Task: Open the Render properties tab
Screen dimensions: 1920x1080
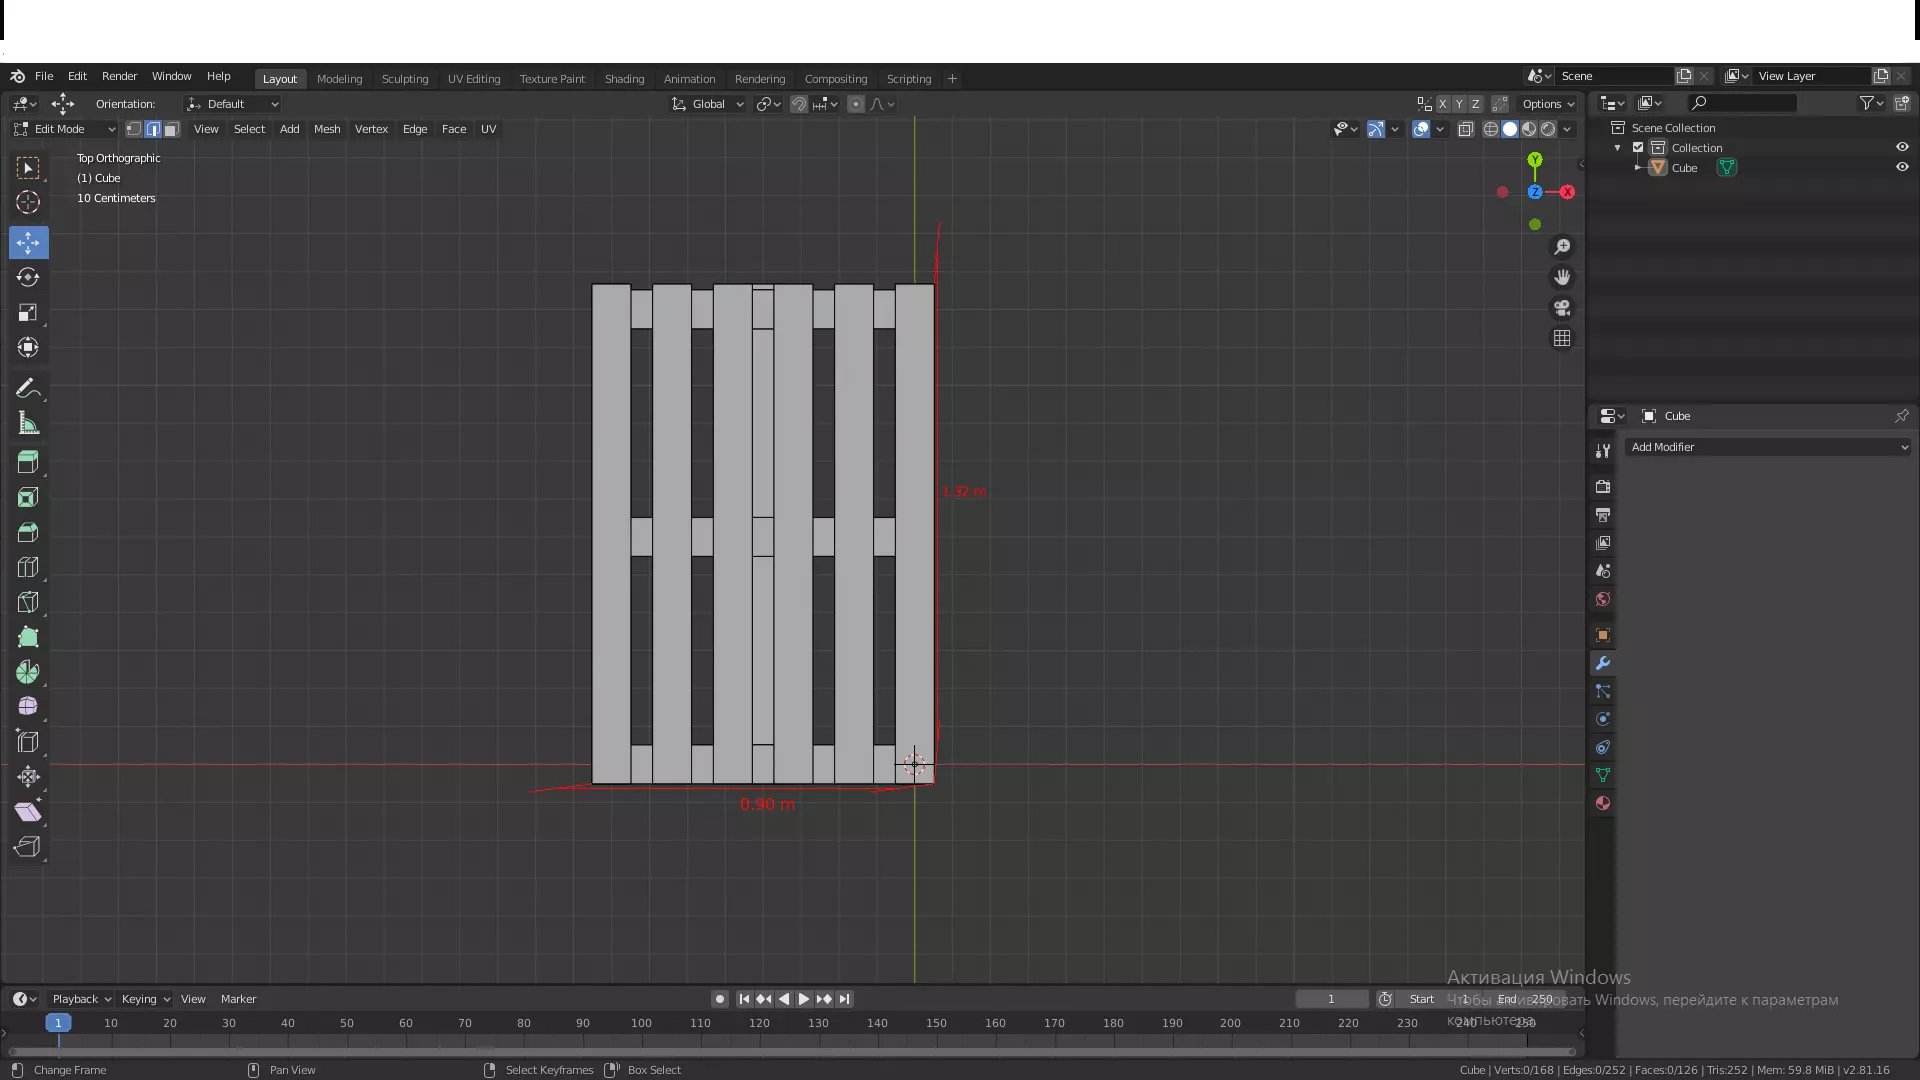Action: tap(1603, 486)
